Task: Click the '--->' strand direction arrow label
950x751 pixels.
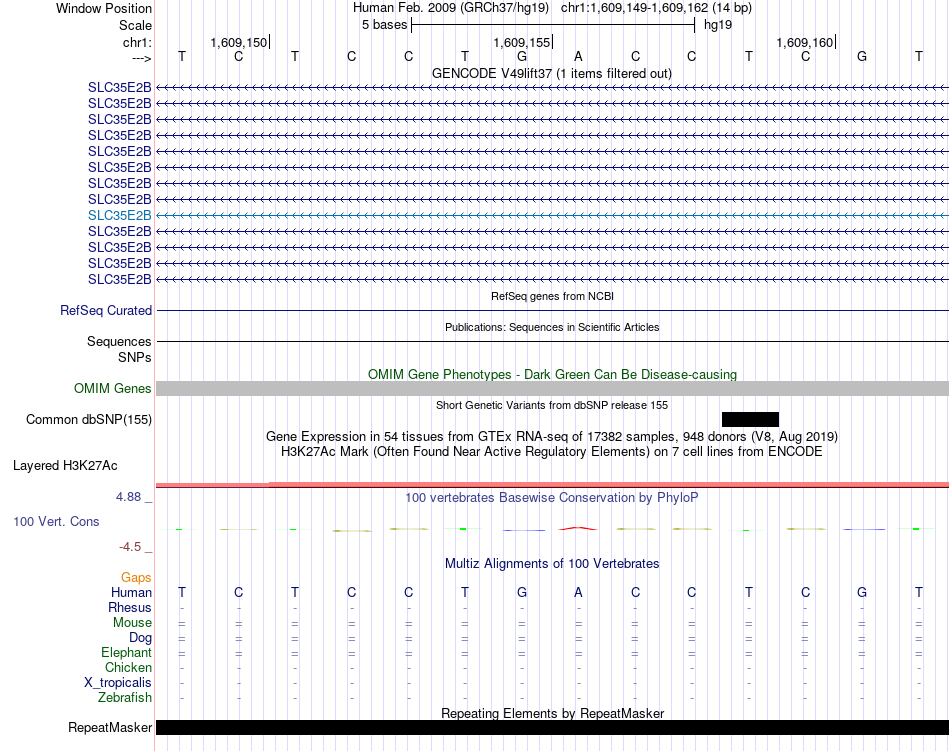Action: (x=141, y=58)
